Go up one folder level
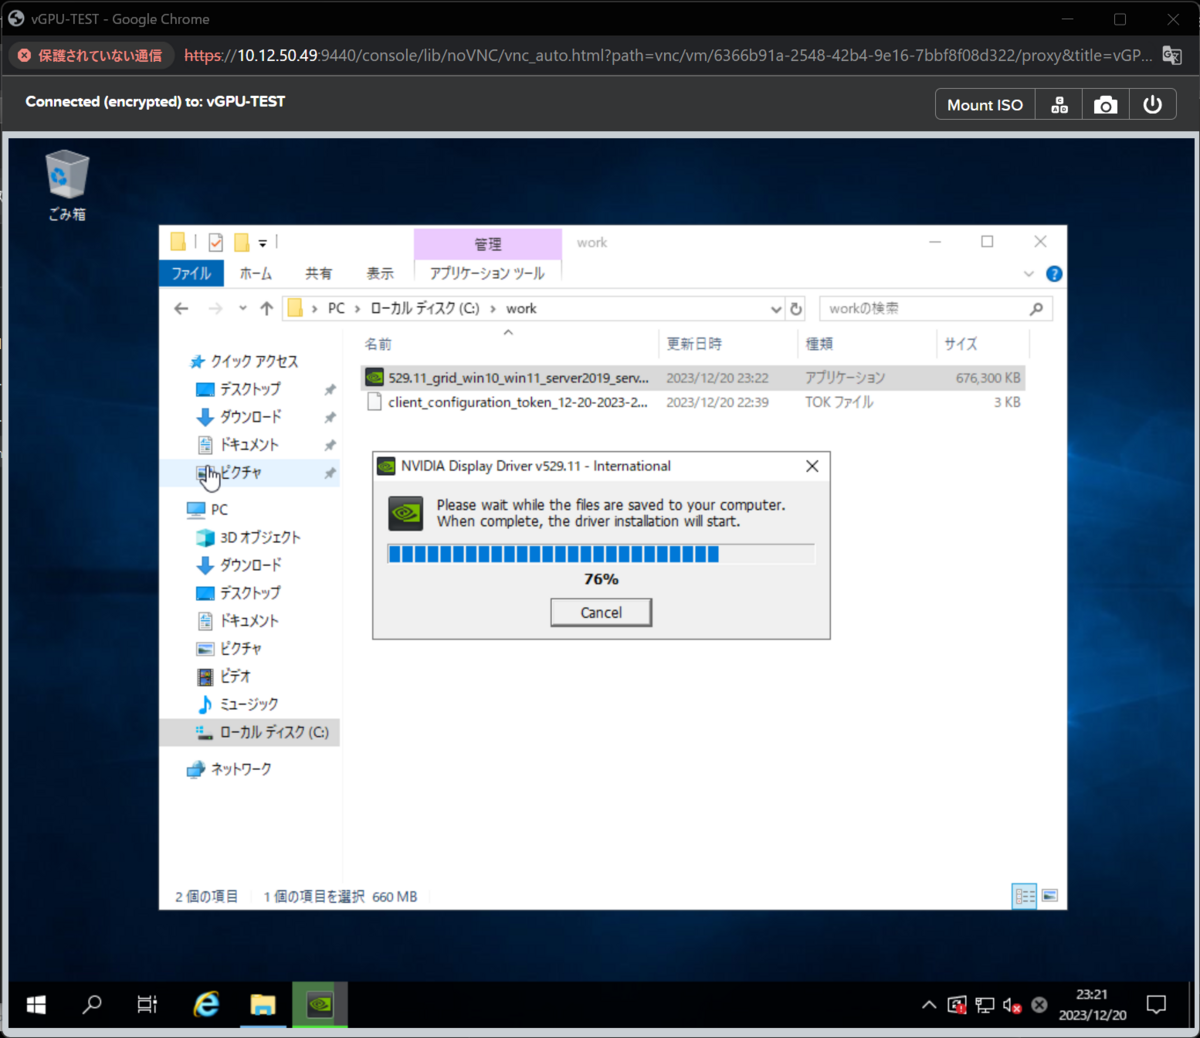 tap(266, 308)
